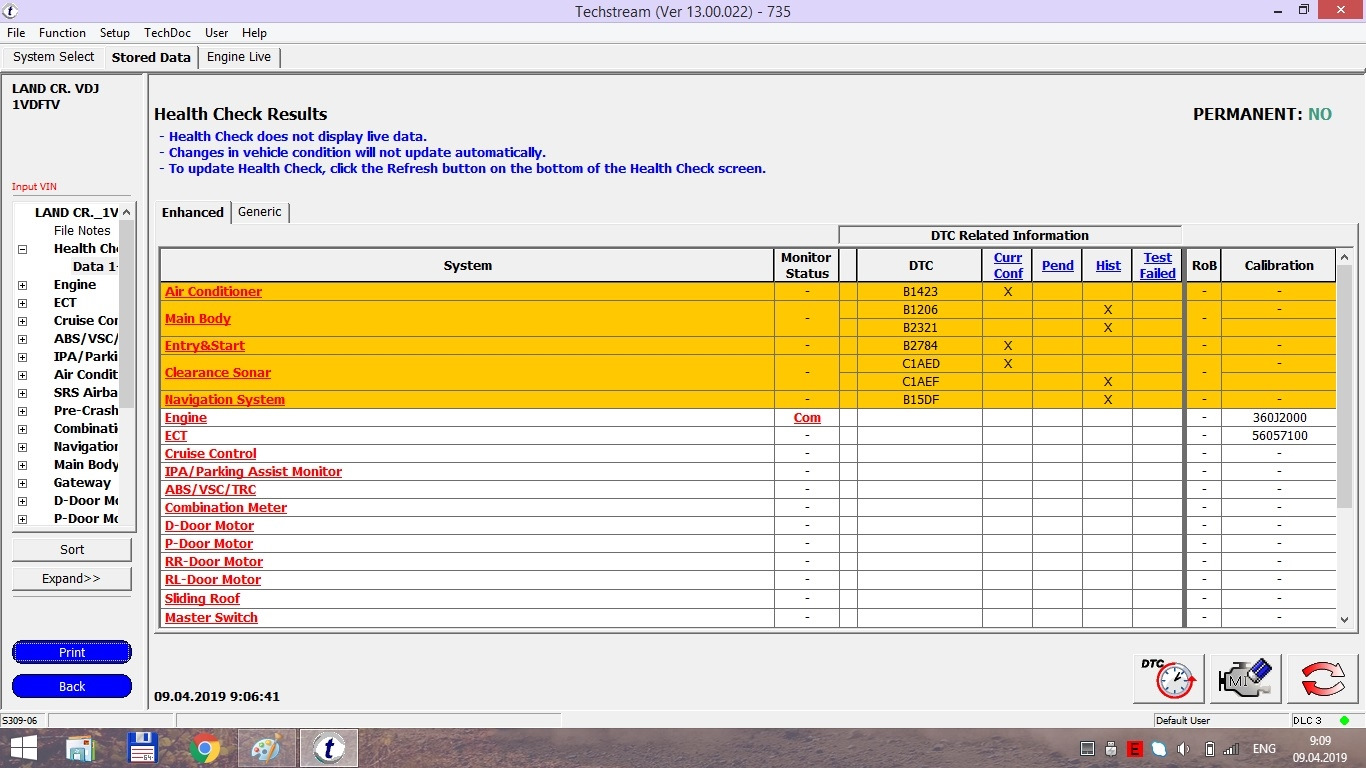1366x768 pixels.
Task: Open the File menu
Action: 16,33
